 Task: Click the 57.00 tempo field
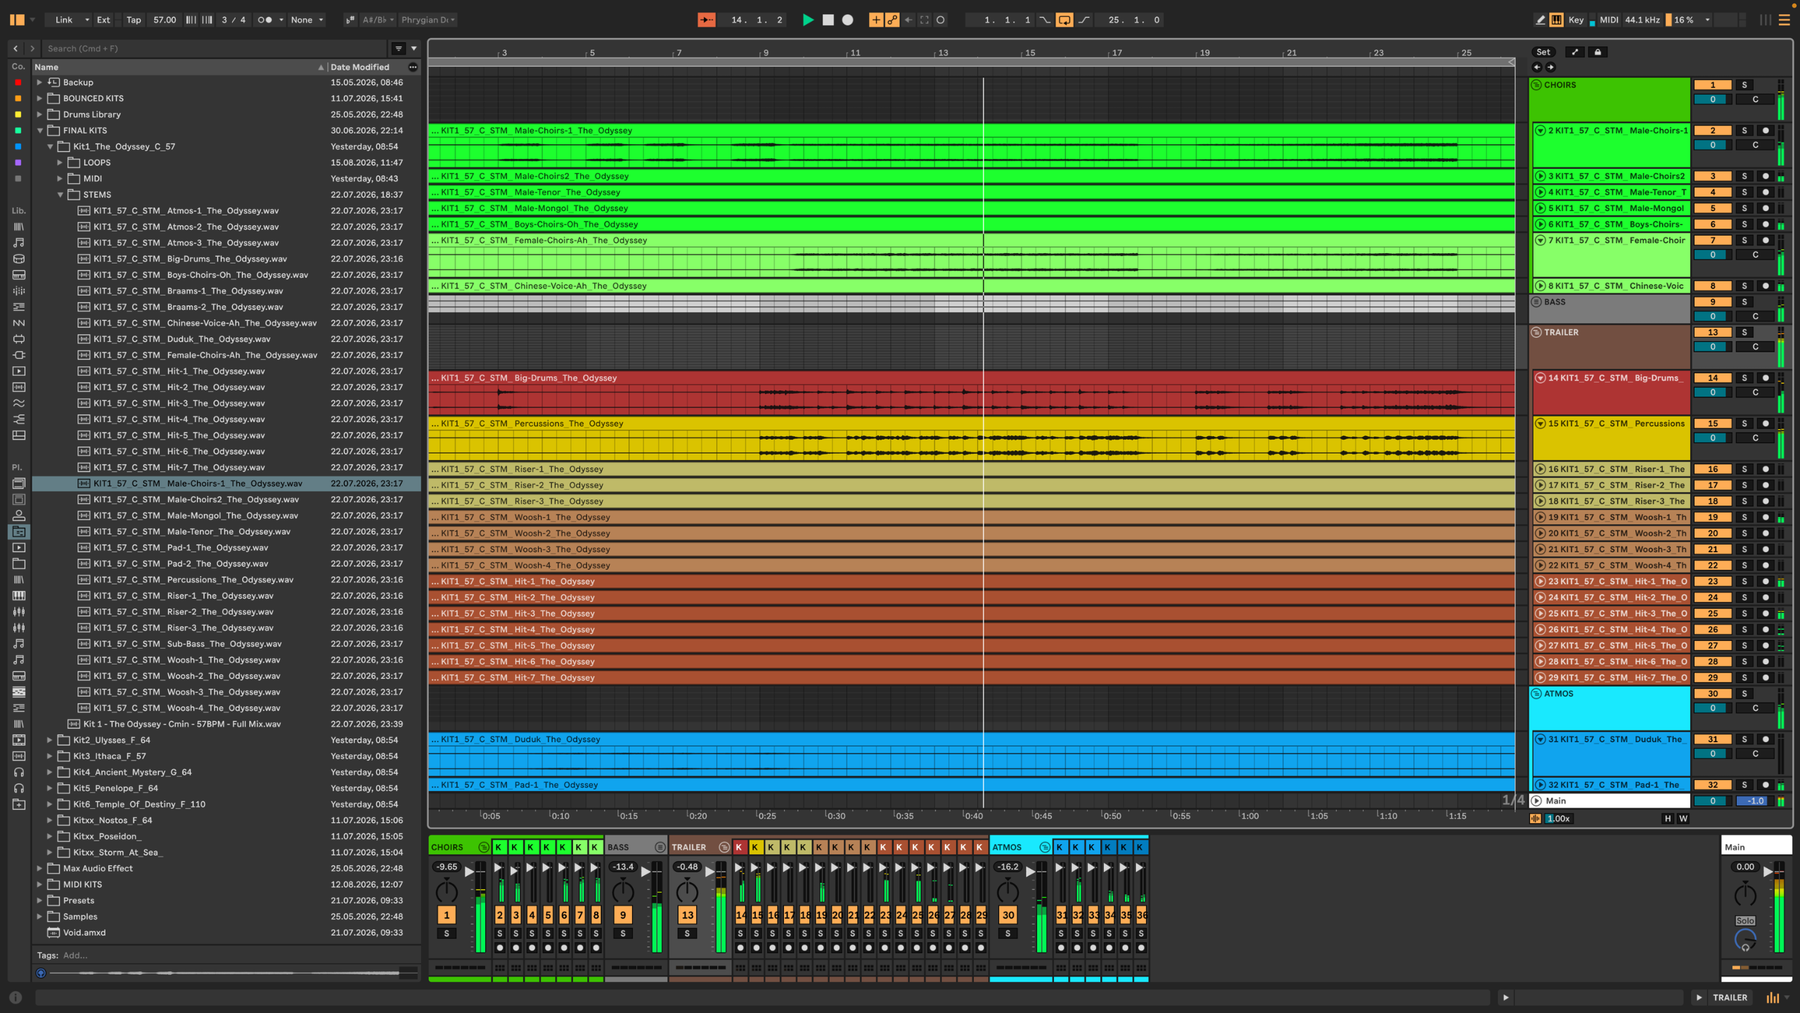click(x=165, y=20)
